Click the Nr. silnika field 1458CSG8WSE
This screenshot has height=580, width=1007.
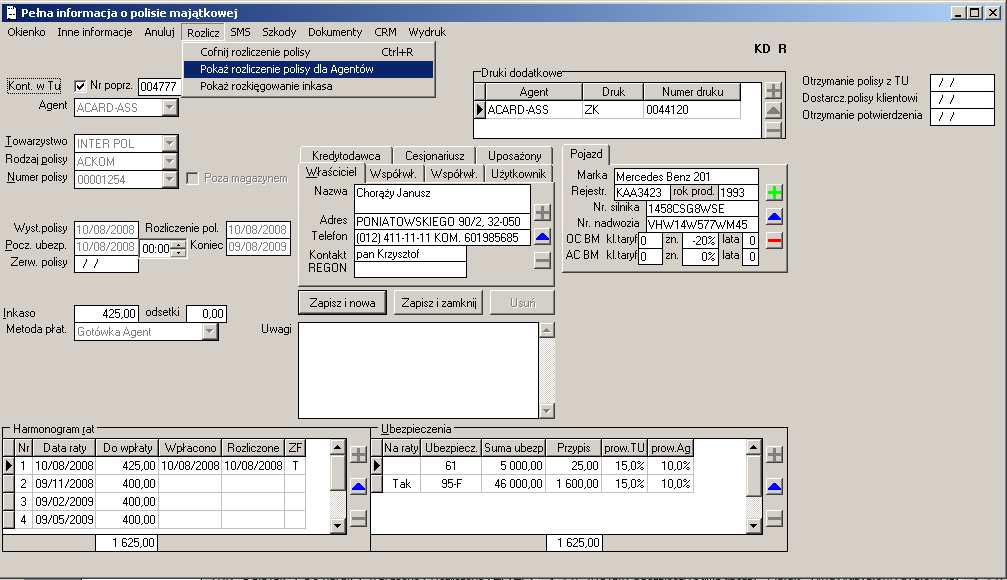click(x=702, y=208)
